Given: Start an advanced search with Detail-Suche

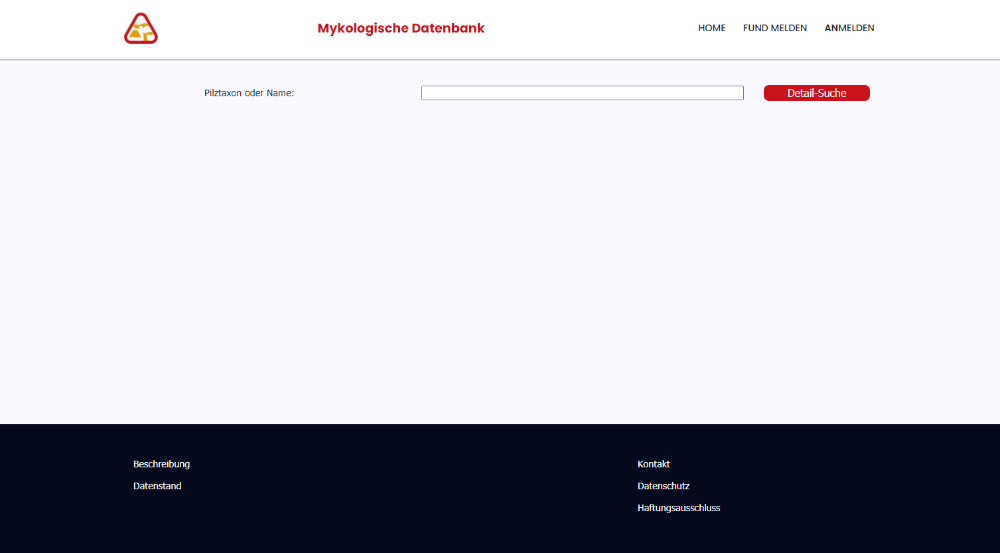Looking at the screenshot, I should [x=816, y=93].
